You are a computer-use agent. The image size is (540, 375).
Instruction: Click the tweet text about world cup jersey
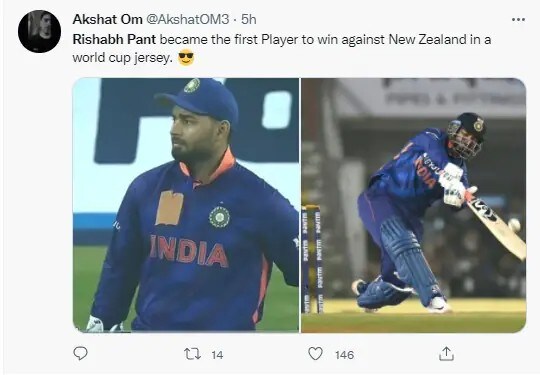click(282, 48)
